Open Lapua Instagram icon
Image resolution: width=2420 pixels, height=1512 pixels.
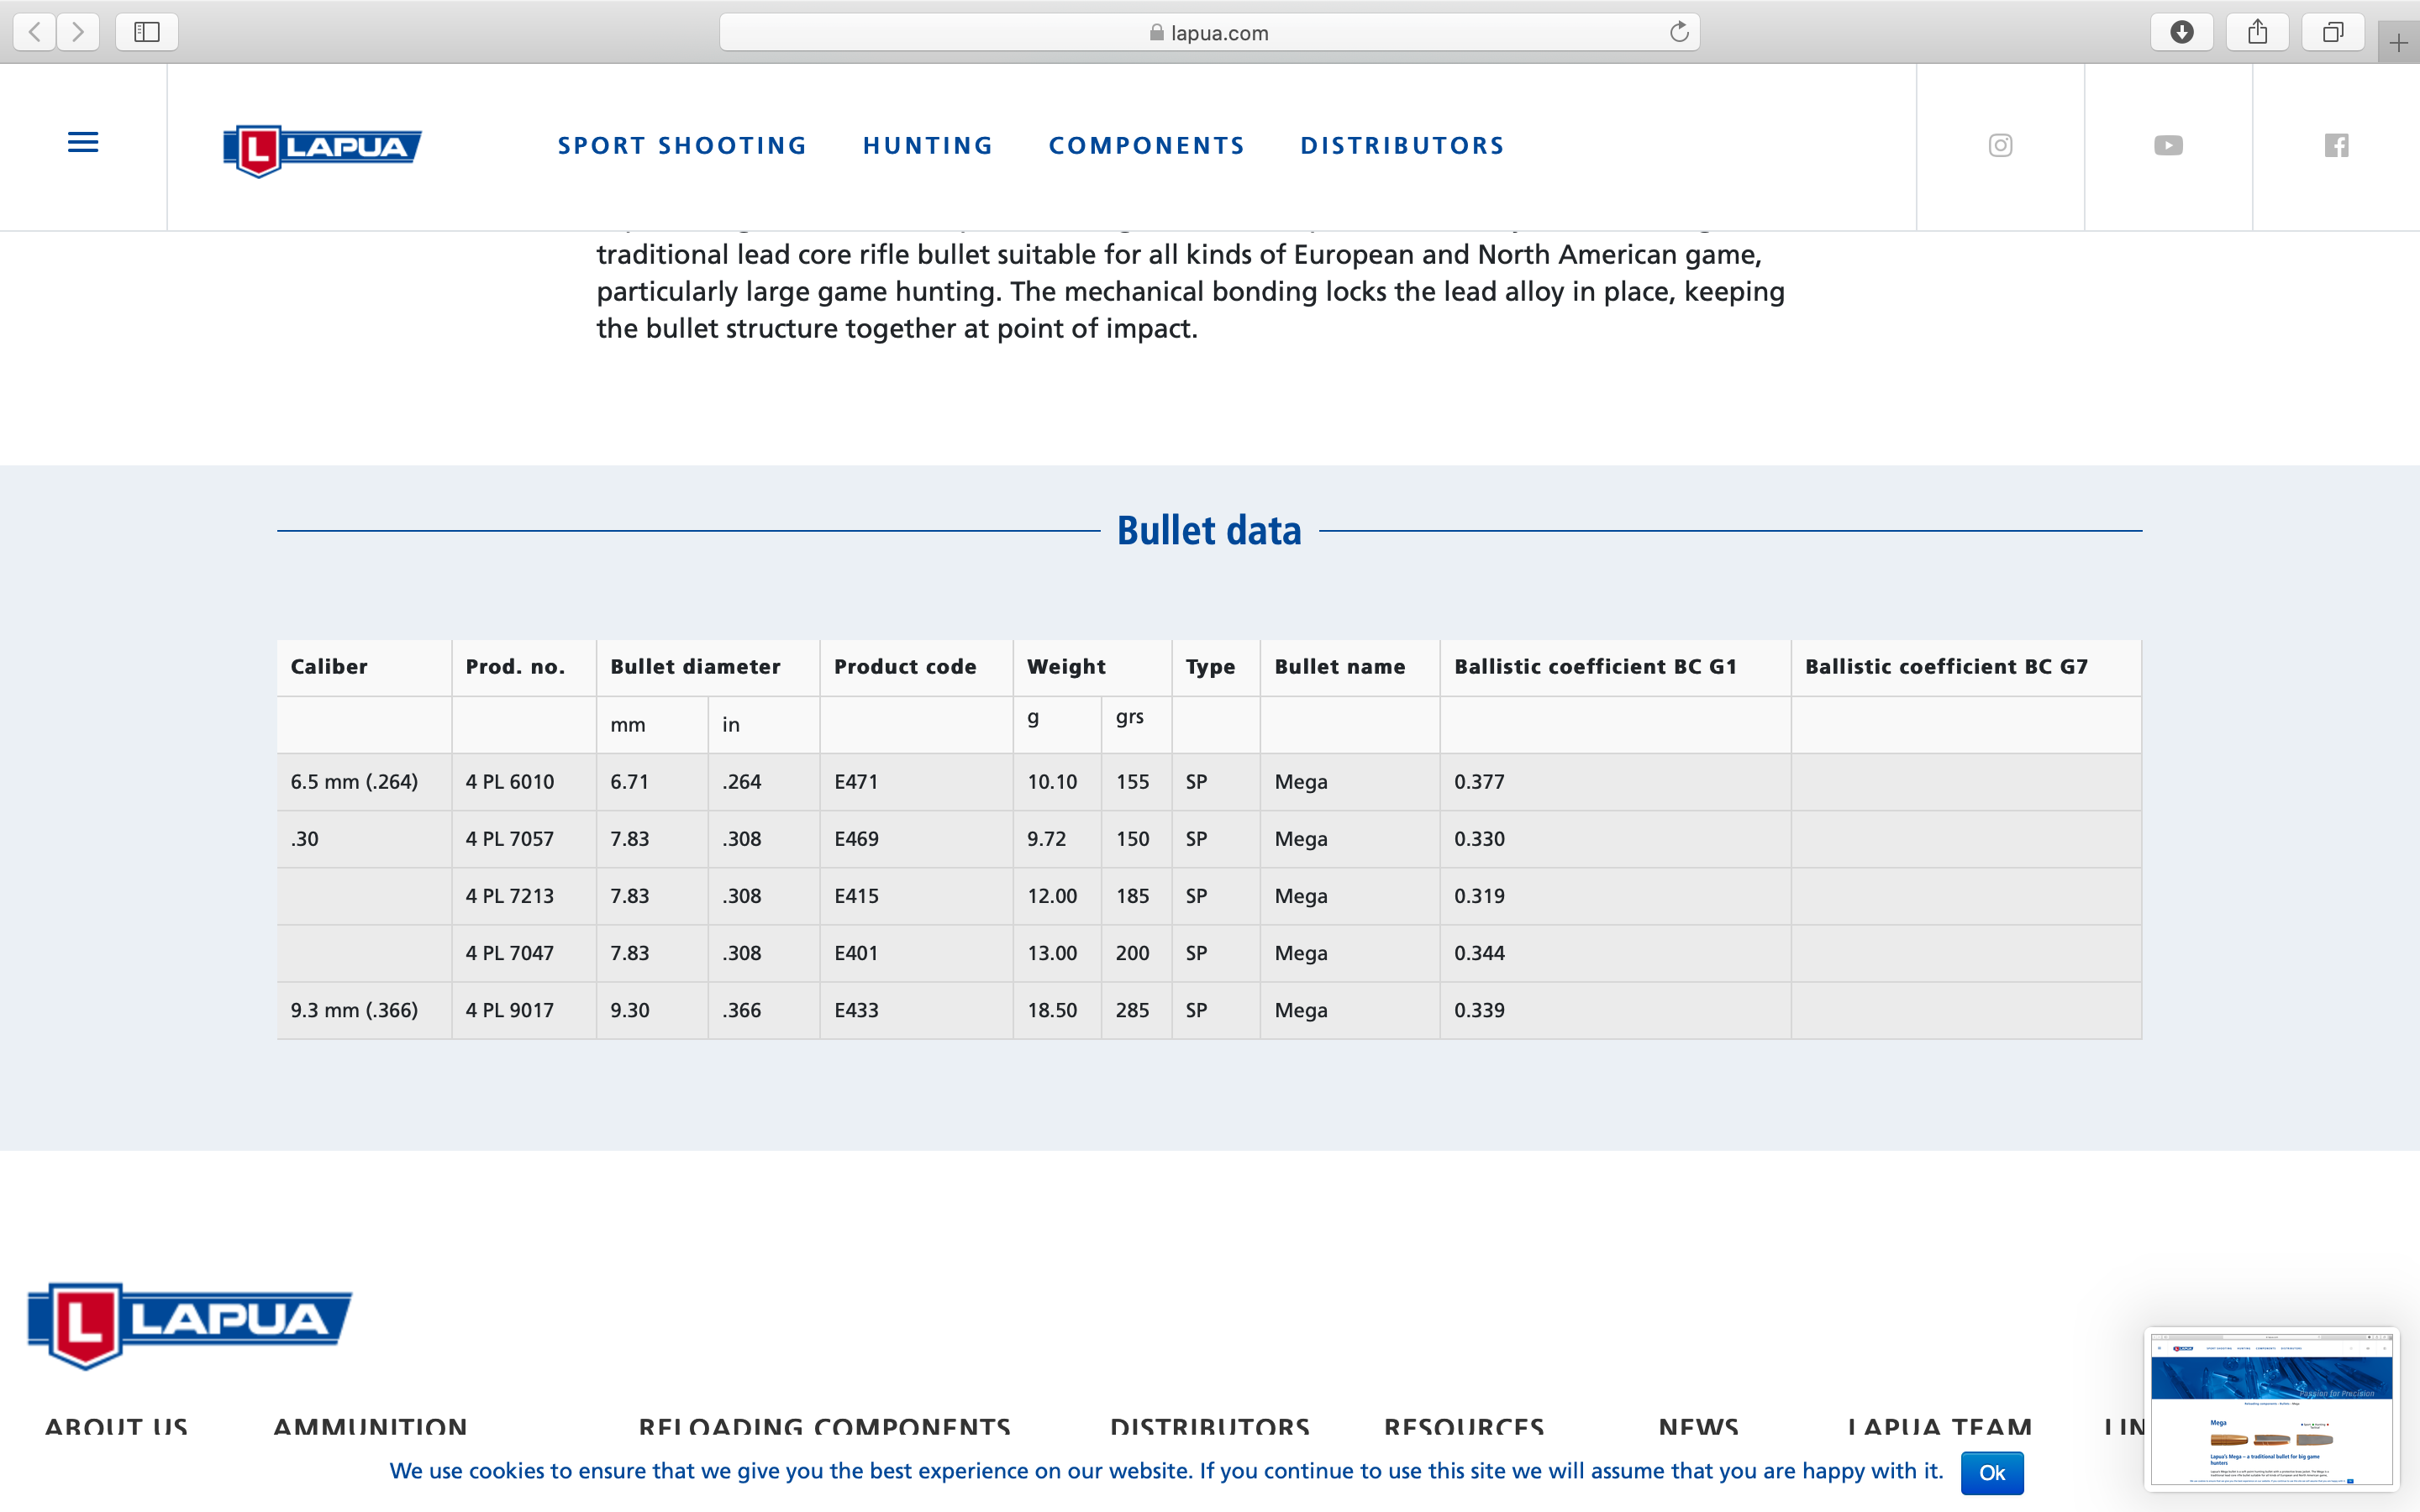tap(2000, 146)
